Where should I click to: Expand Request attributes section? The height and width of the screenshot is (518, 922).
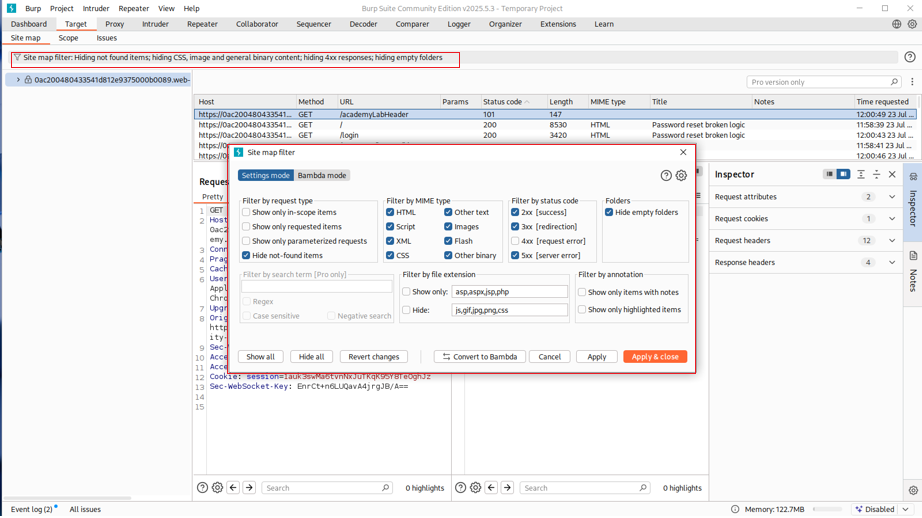click(892, 197)
